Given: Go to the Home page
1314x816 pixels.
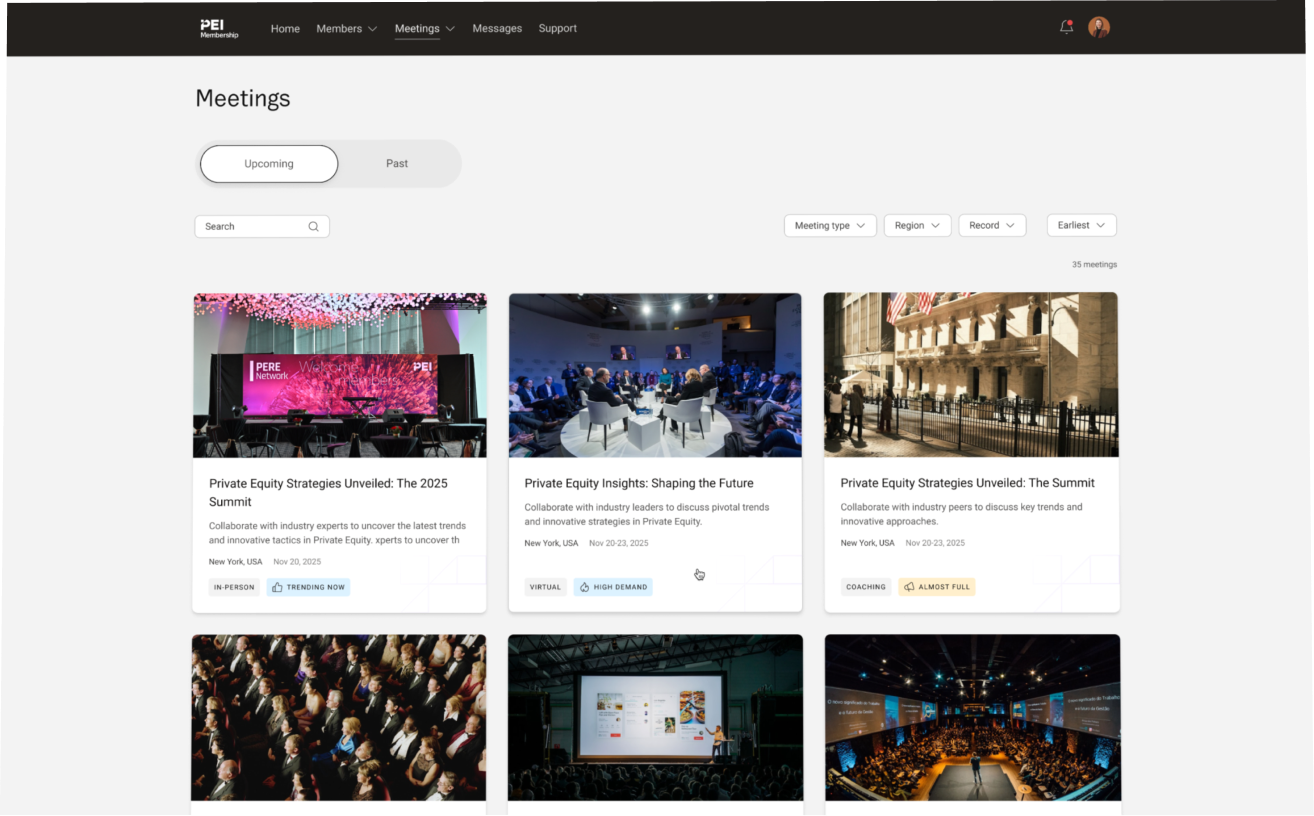Looking at the screenshot, I should 285,29.
